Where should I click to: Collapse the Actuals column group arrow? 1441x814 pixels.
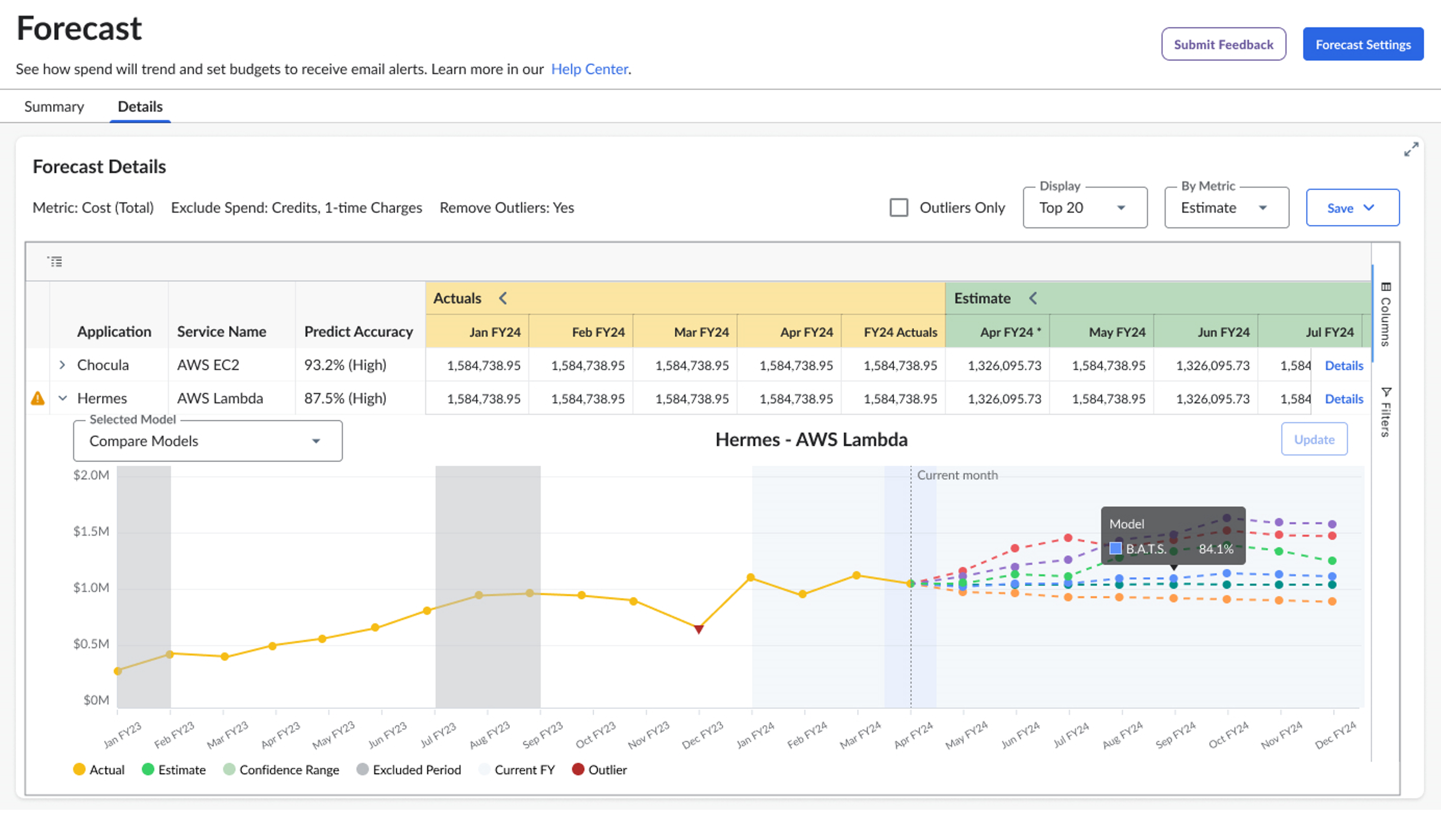tap(503, 298)
